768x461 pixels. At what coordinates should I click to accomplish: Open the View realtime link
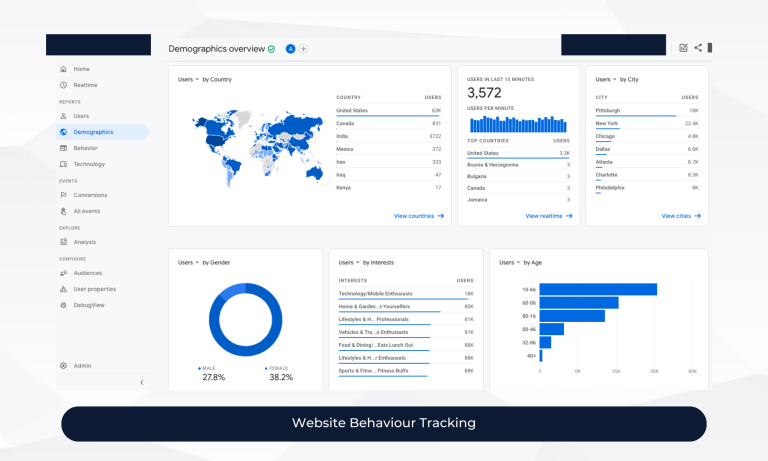pos(548,215)
